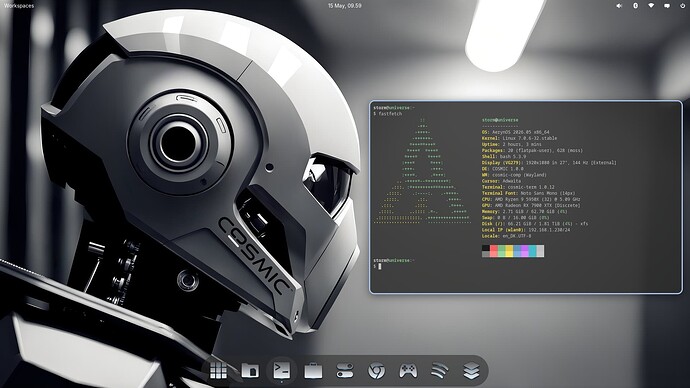Image resolution: width=690 pixels, height=388 pixels.
Task: Click the cyan color block in the palette
Action: coord(532,251)
